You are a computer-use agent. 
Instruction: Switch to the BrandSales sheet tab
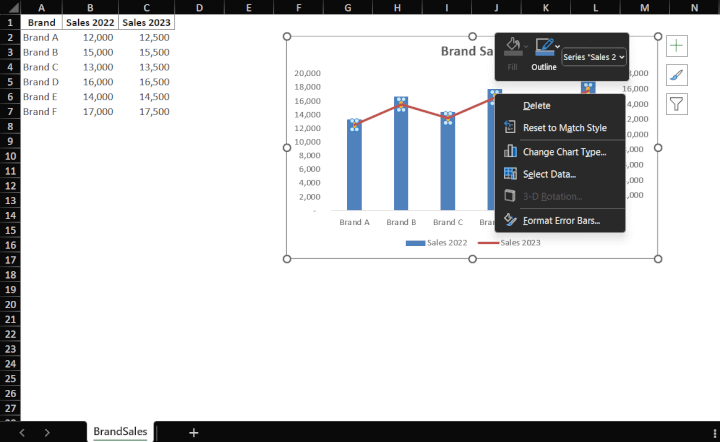(120, 432)
